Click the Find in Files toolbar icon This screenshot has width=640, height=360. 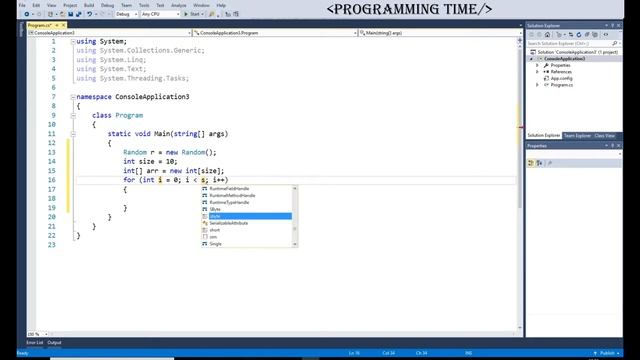[211, 14]
